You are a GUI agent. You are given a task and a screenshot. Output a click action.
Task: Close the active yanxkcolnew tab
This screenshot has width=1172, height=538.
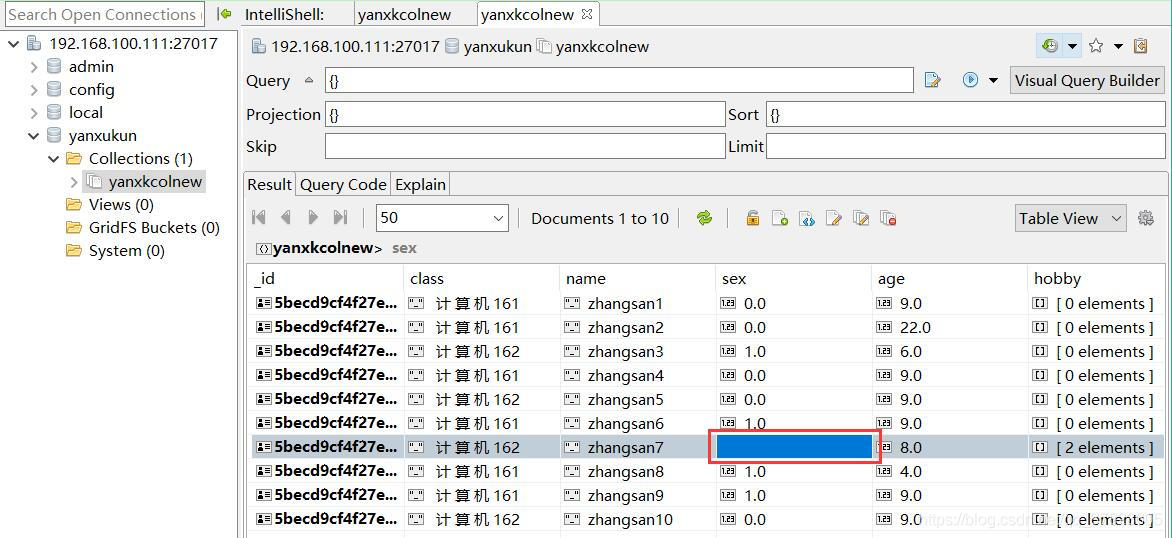click(587, 14)
